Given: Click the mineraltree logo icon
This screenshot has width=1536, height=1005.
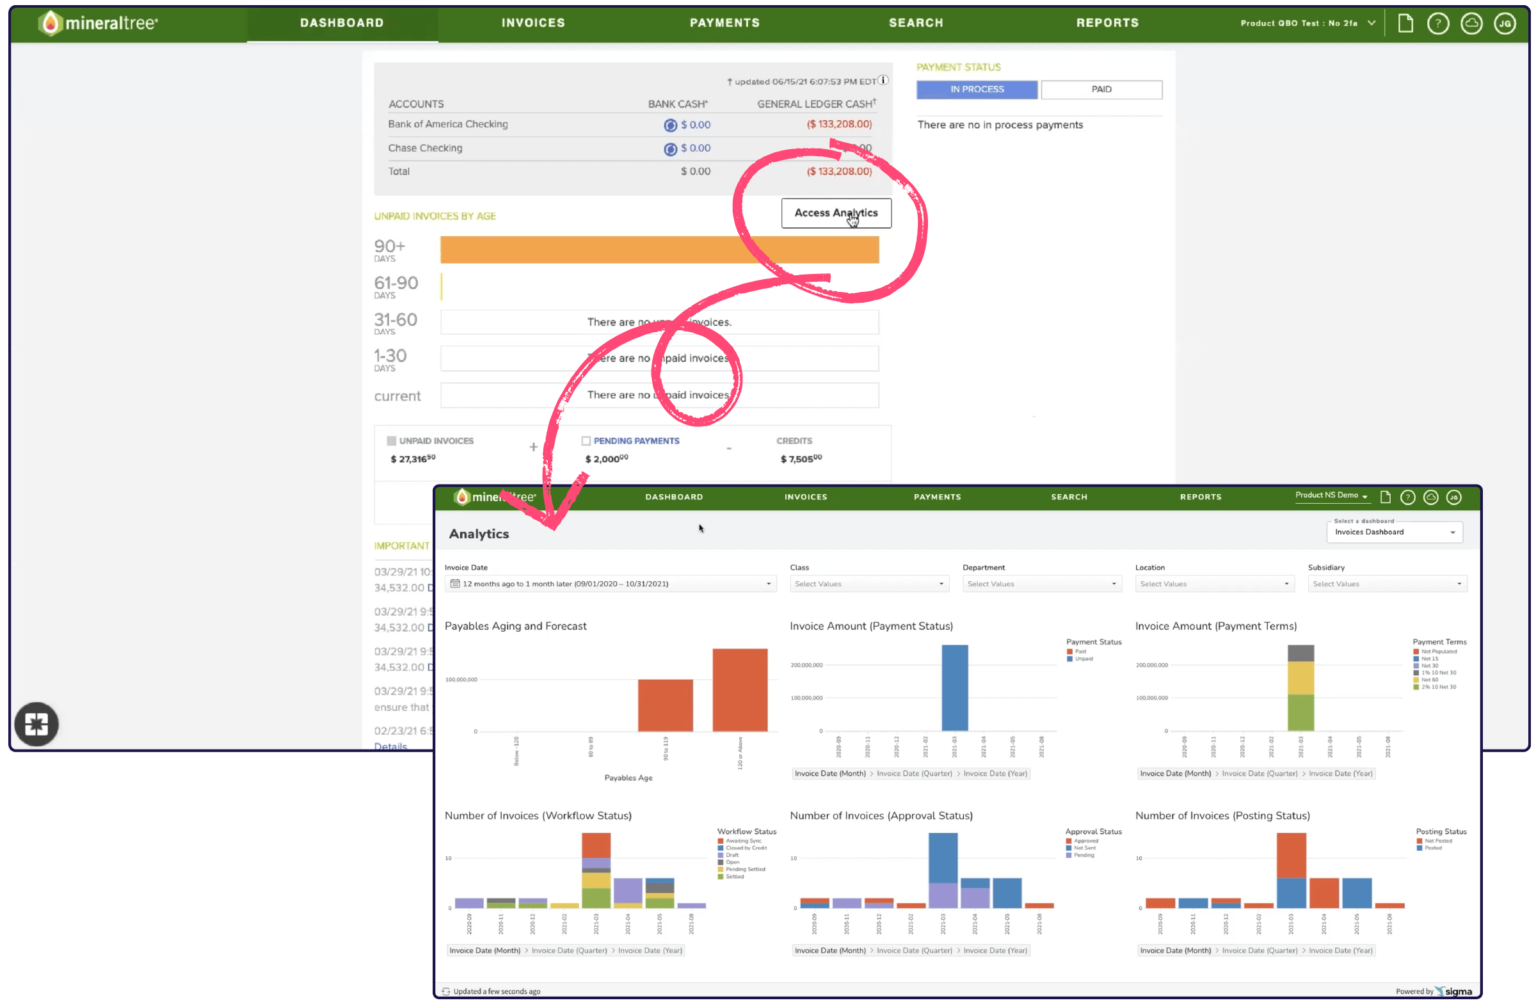Looking at the screenshot, I should tap(50, 21).
